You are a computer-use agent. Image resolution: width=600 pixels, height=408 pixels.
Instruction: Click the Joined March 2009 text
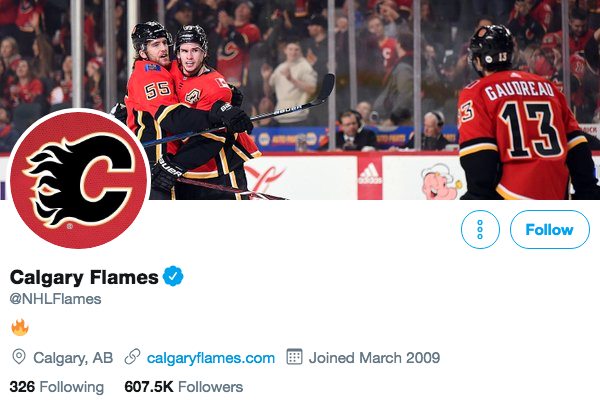tap(374, 358)
